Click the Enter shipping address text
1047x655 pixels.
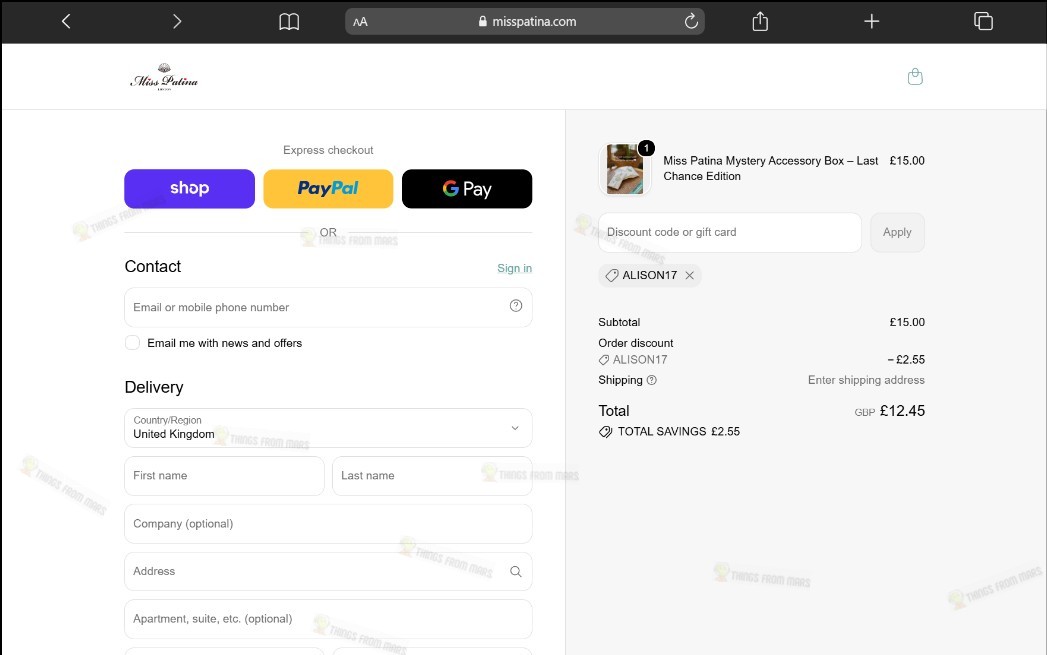click(x=866, y=380)
